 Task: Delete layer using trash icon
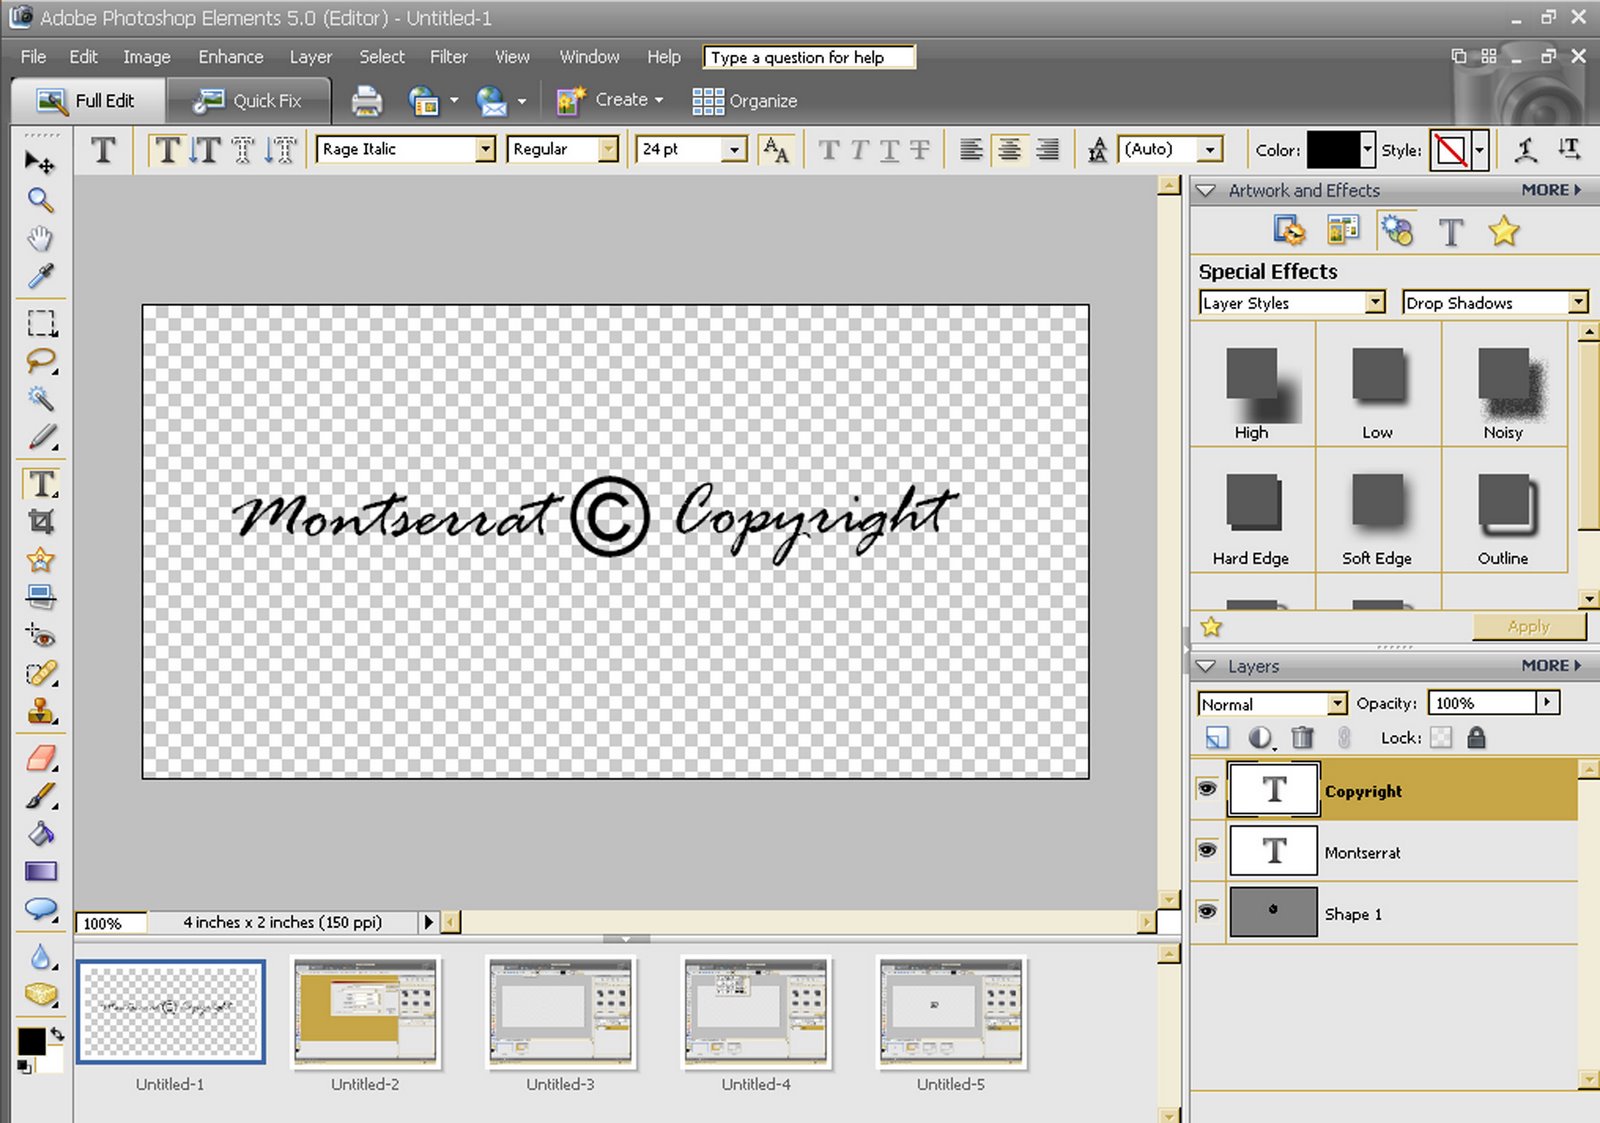[1302, 738]
